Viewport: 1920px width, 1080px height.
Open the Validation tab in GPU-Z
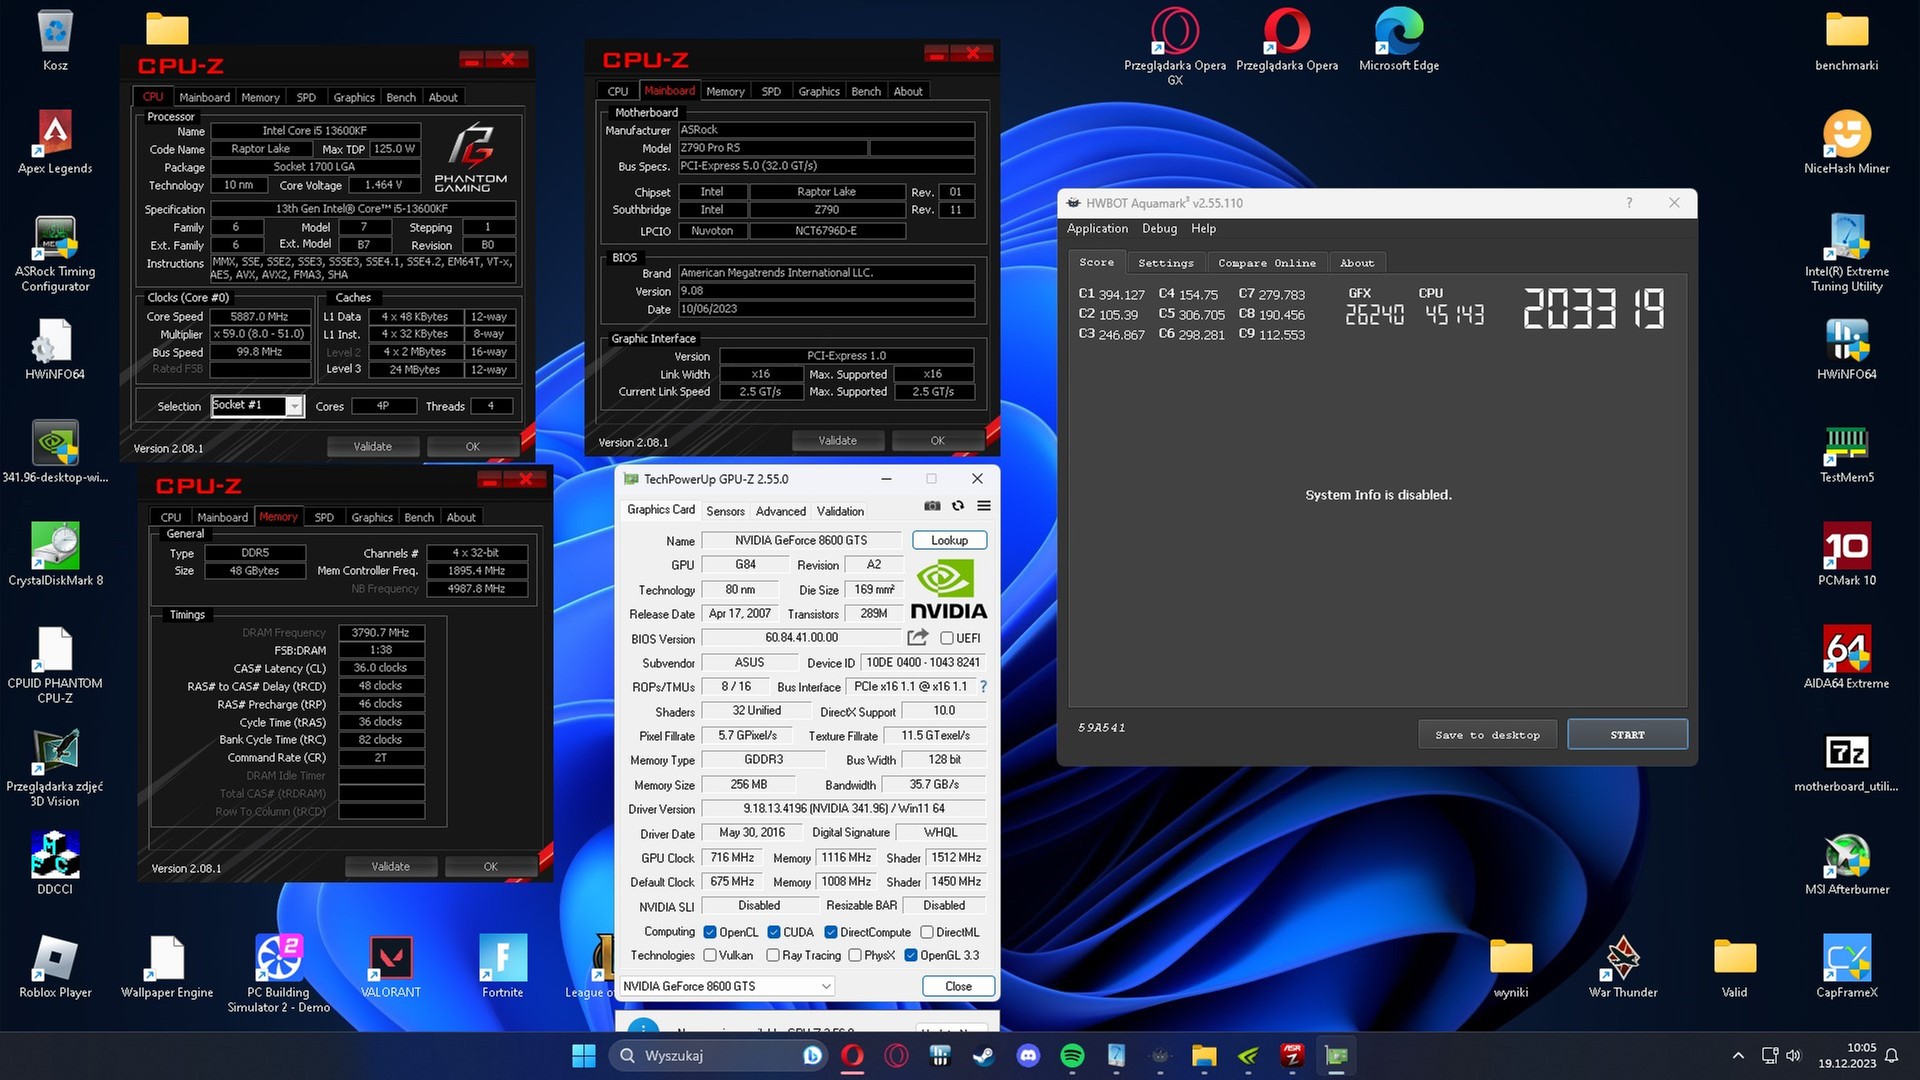840,511
